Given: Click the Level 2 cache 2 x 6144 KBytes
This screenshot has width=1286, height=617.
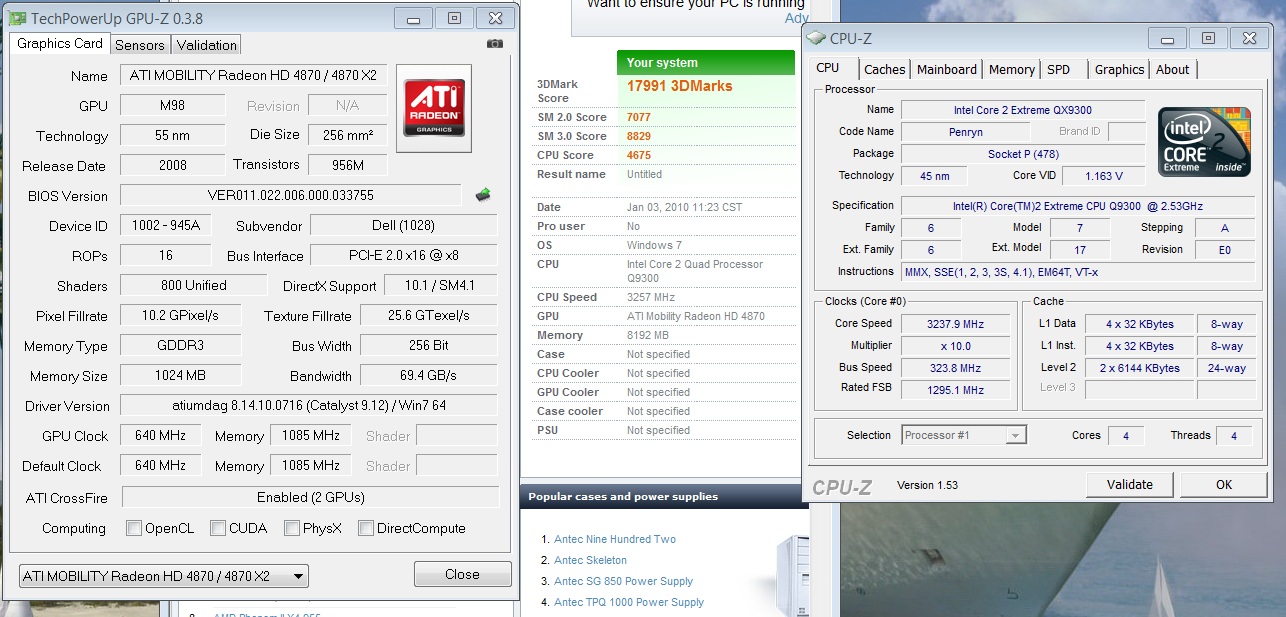Looking at the screenshot, I should pyautogui.click(x=1141, y=368).
